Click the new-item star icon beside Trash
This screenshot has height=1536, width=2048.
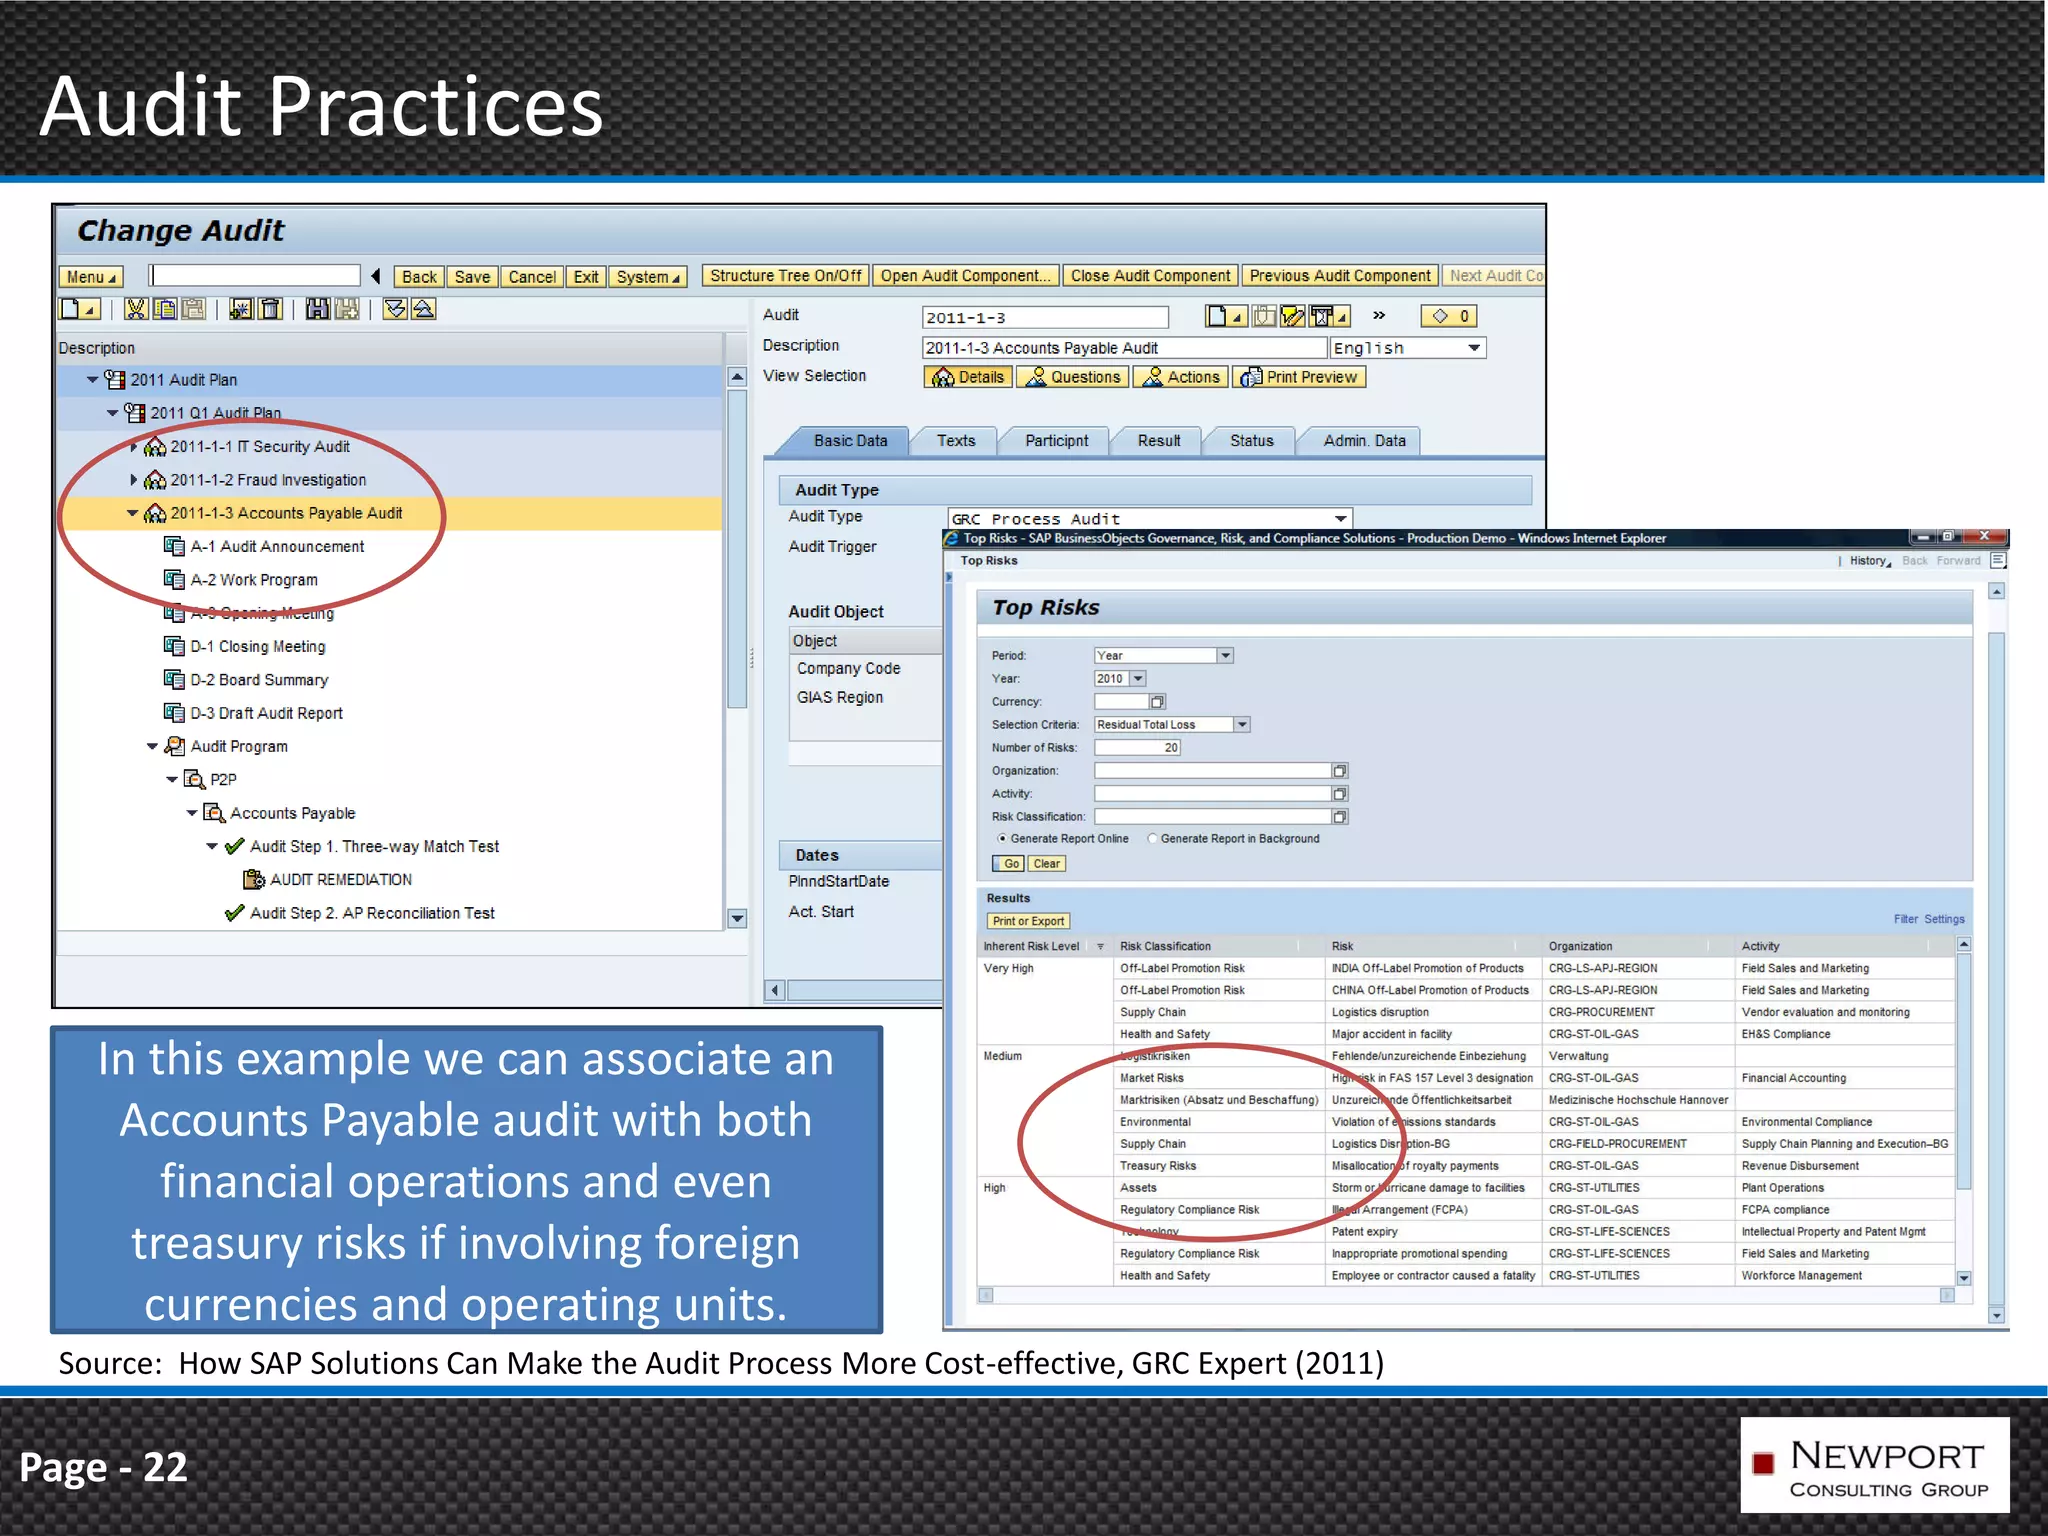click(x=241, y=310)
